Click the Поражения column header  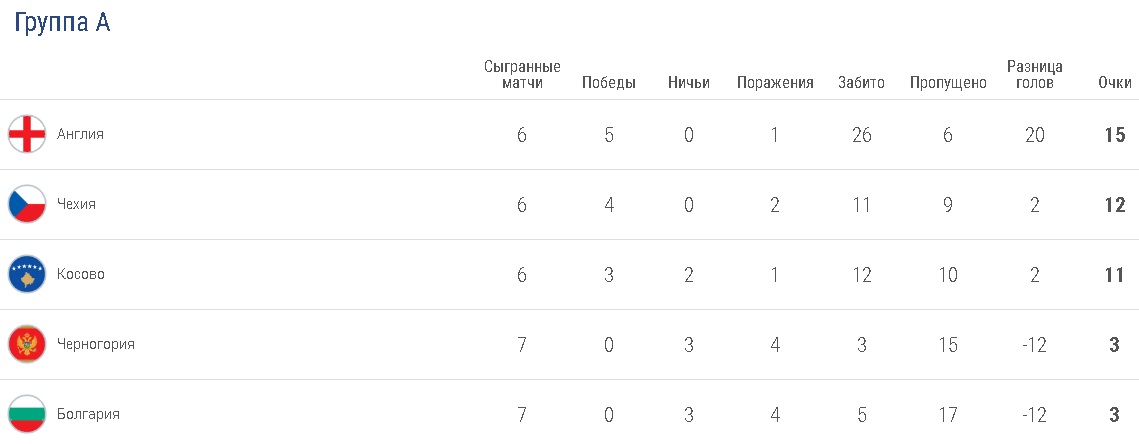pos(775,83)
